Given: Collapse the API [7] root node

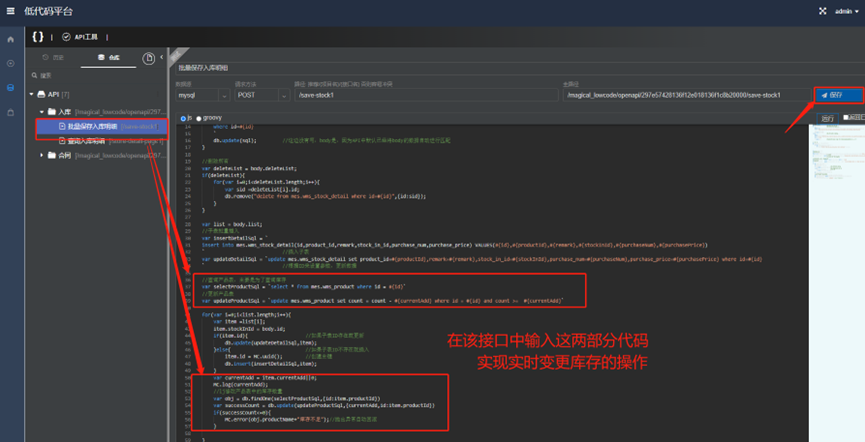Looking at the screenshot, I should click(31, 94).
